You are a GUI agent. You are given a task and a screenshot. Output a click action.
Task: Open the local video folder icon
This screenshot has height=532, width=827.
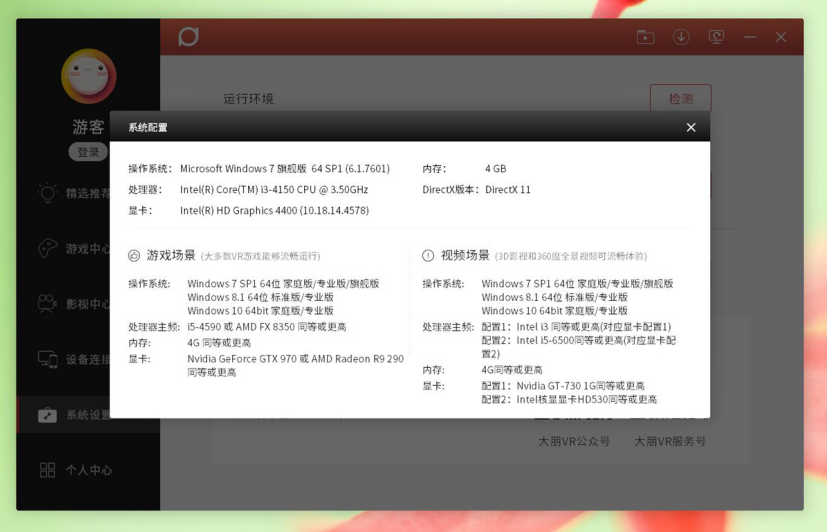[645, 37]
